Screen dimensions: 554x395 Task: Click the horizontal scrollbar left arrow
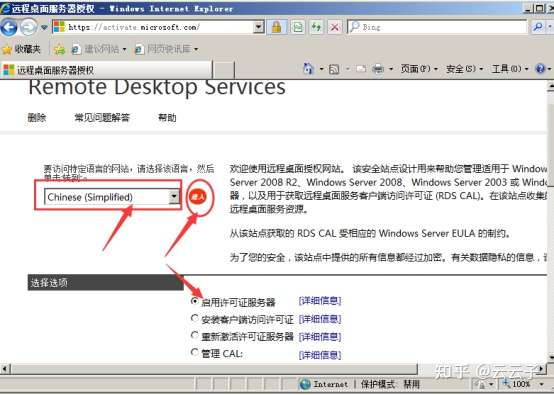coord(5,369)
